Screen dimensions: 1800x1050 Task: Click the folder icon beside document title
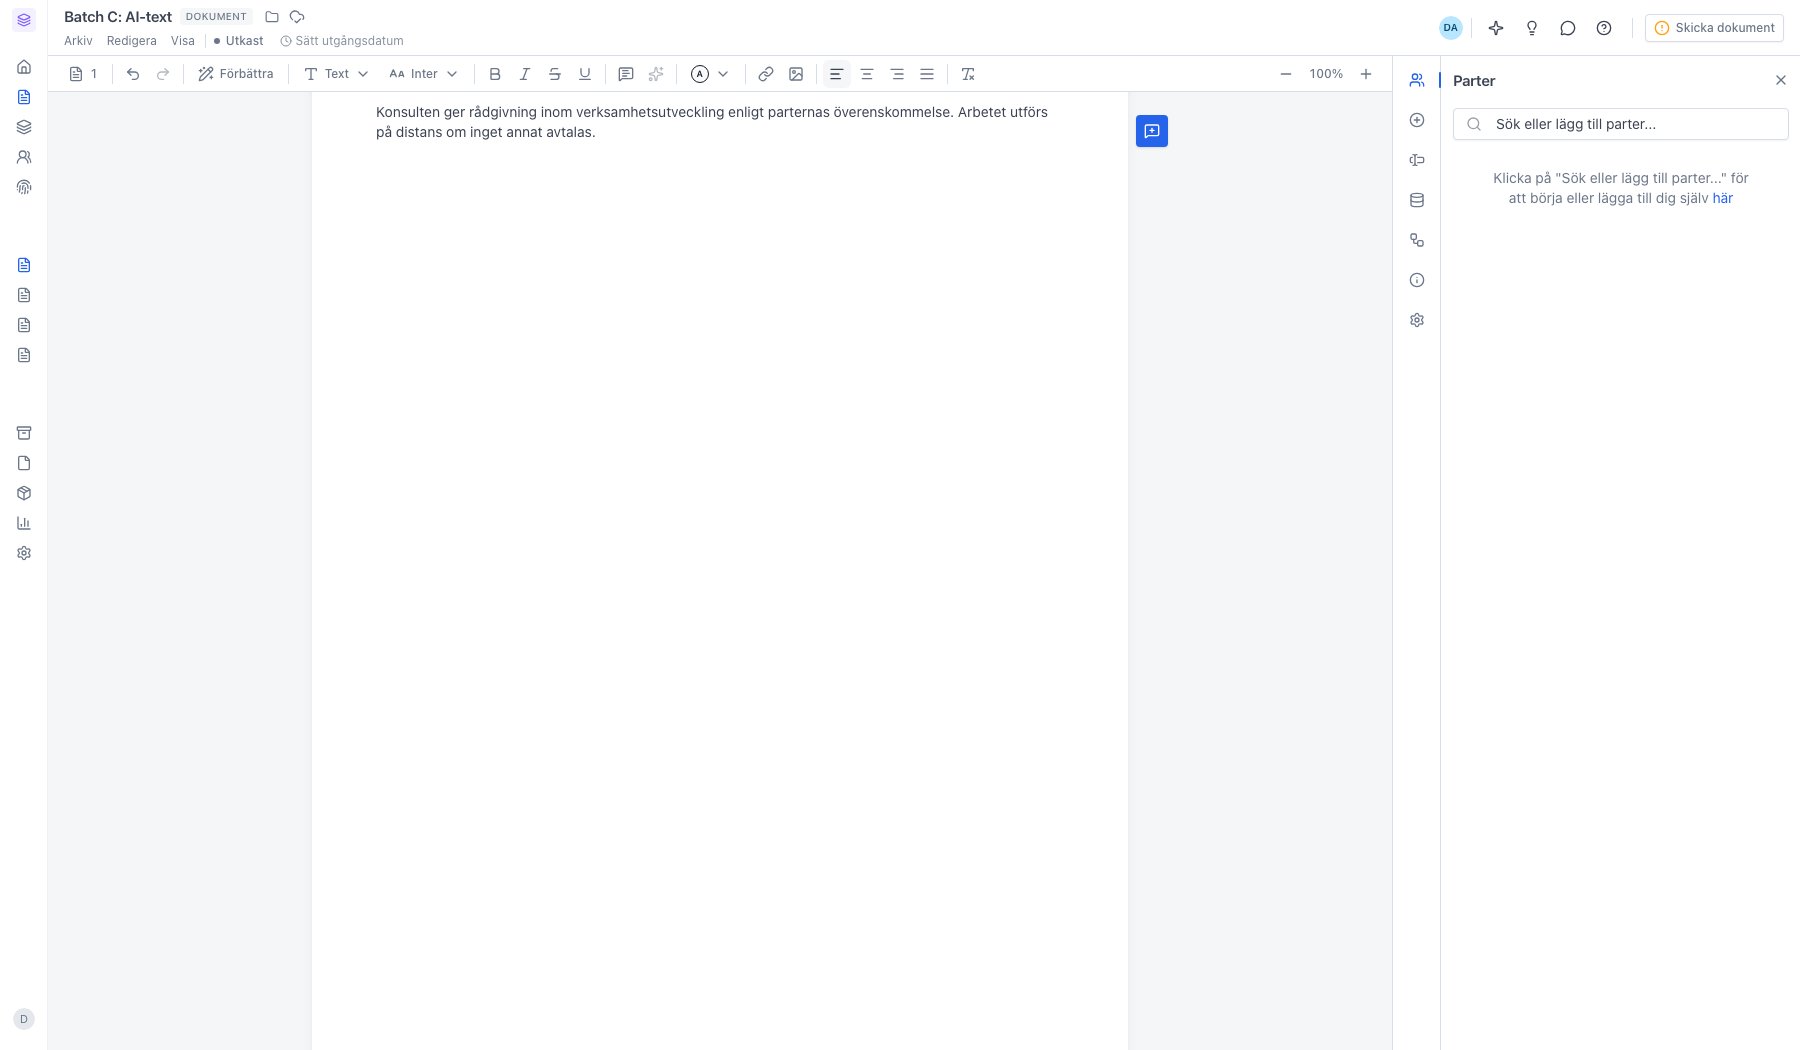coord(272,17)
